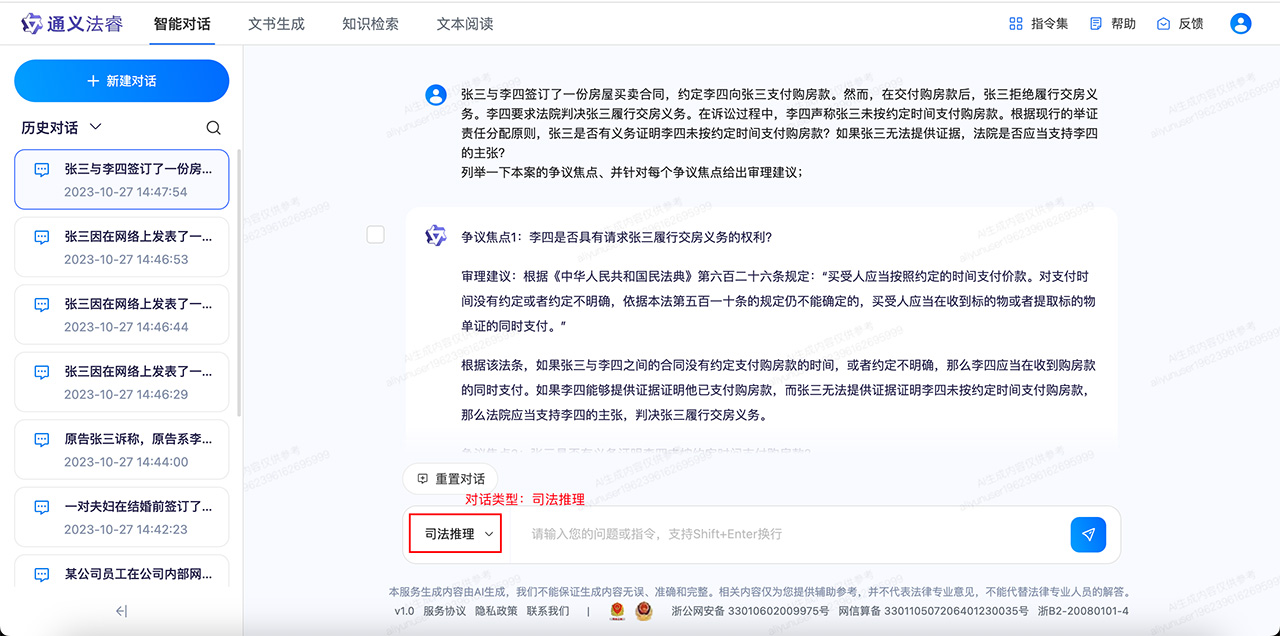Click the 新建对话 button
Viewport: 1280px width, 636px height.
(x=121, y=80)
